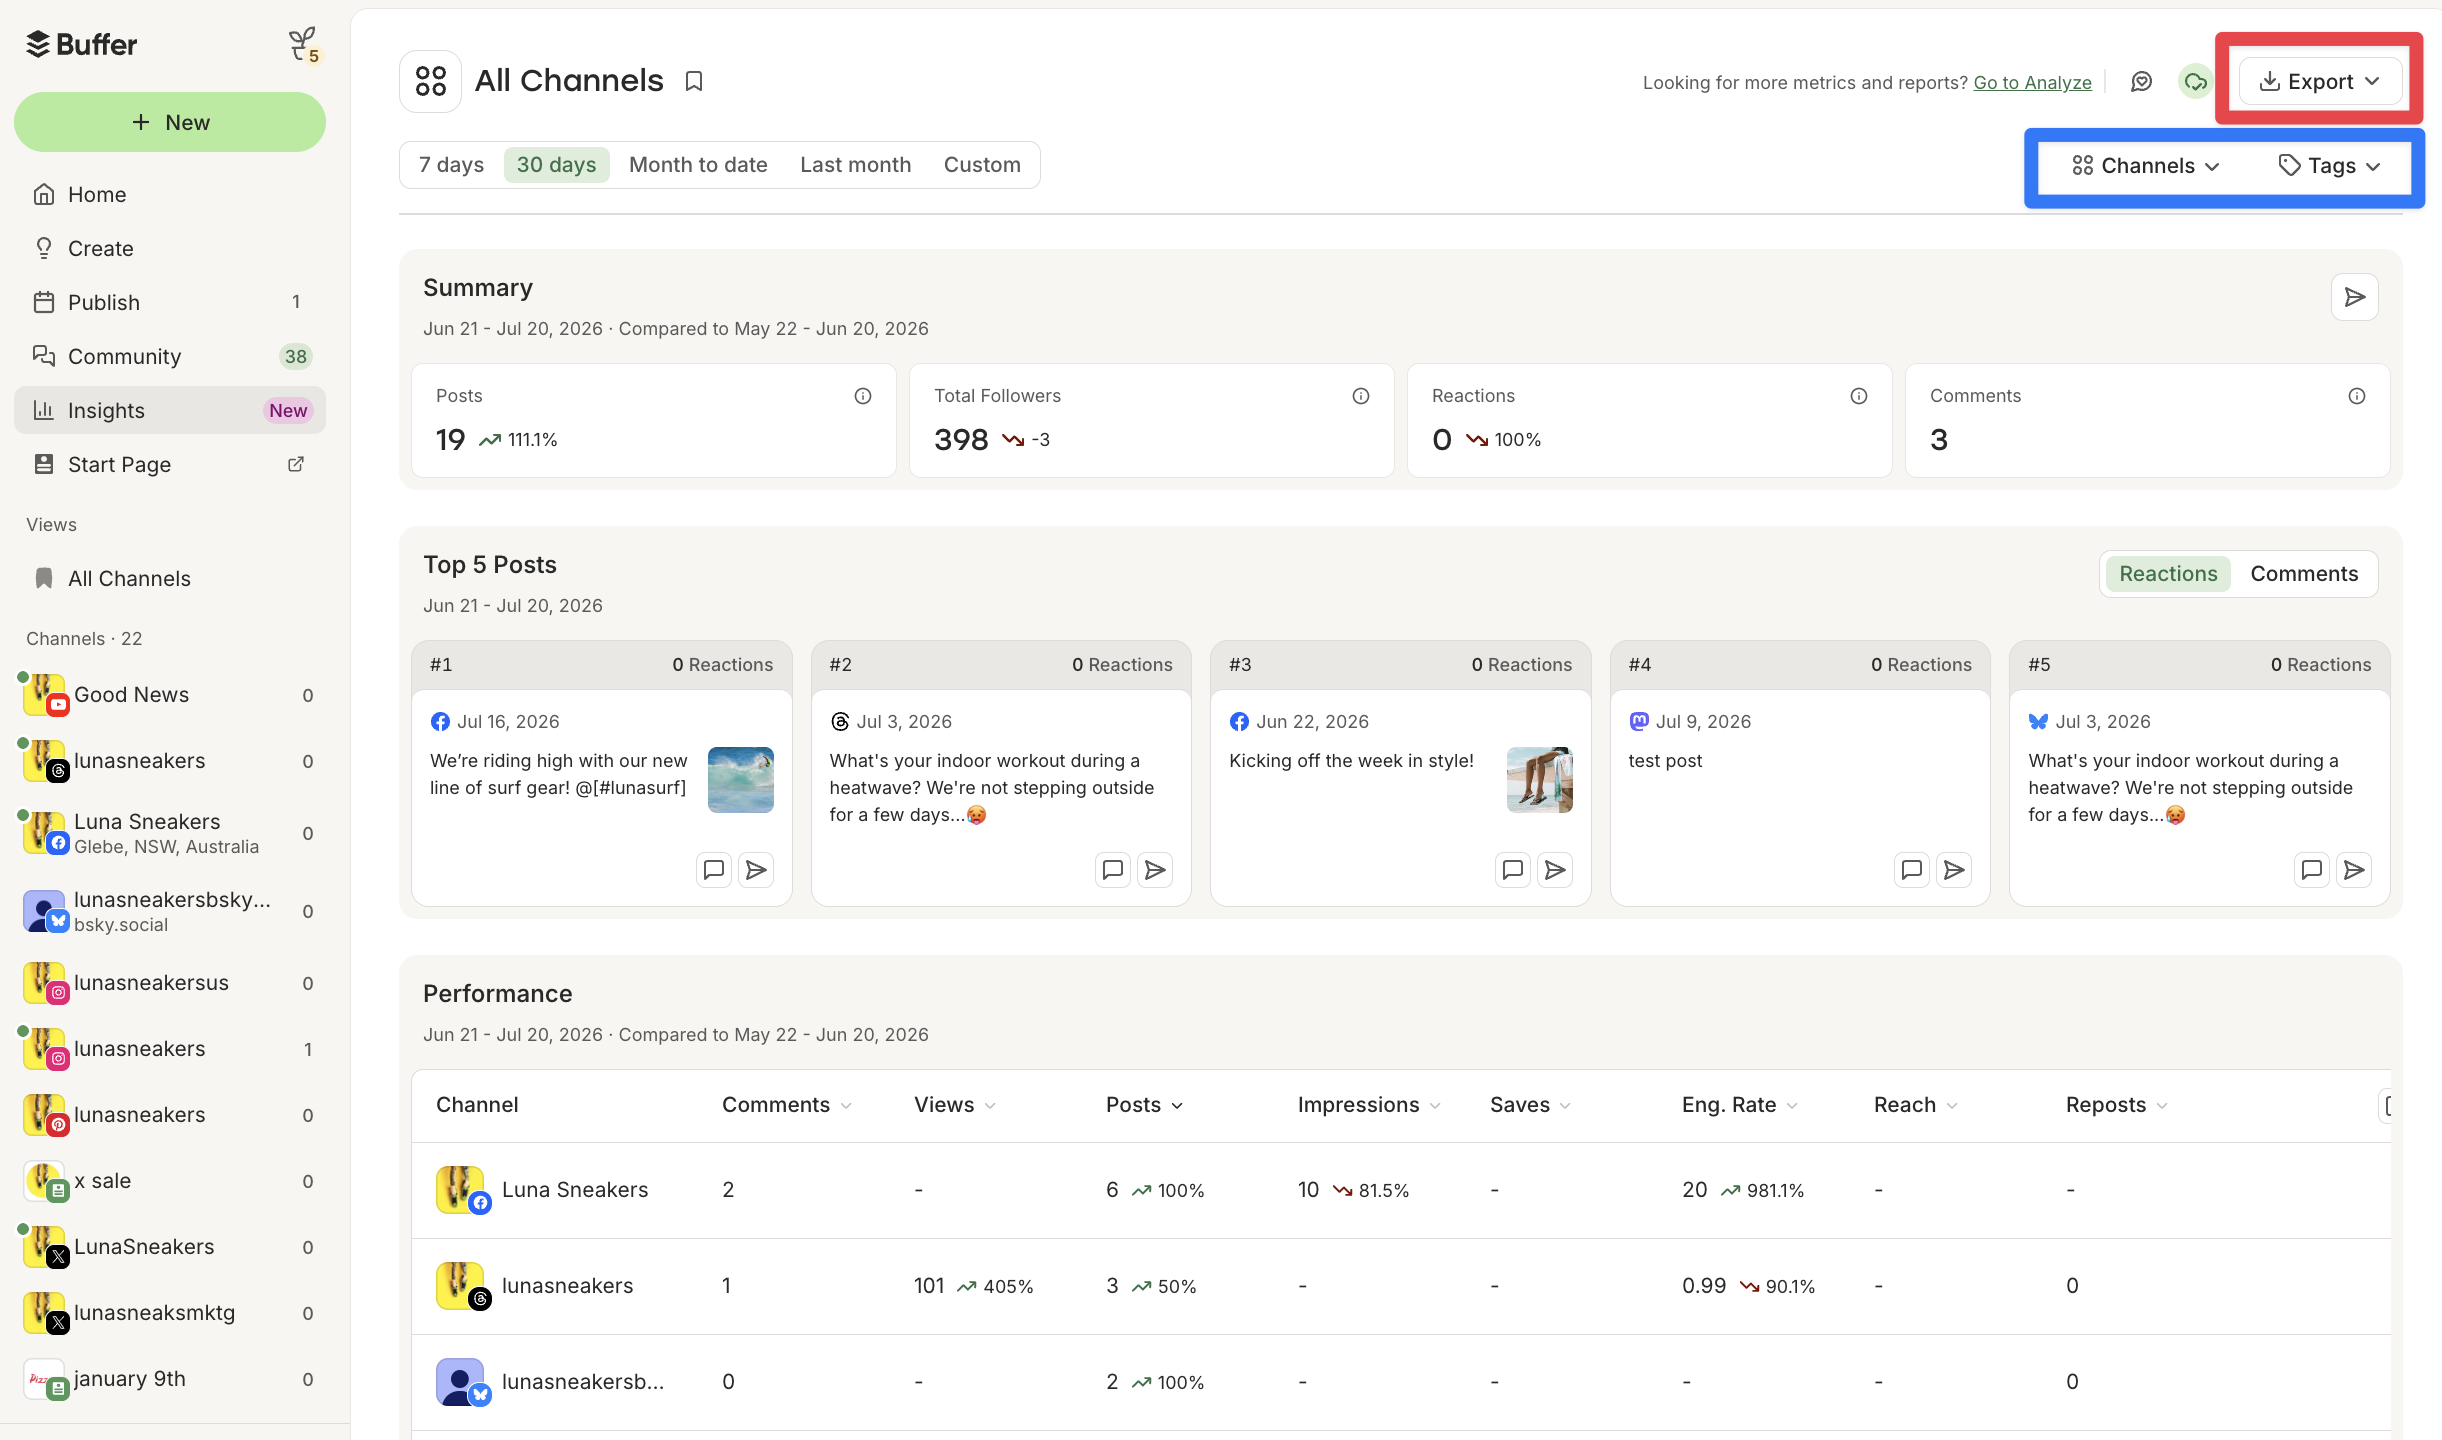The image size is (2442, 1440).
Task: Follow the Go to Analyze link
Action: click(2032, 82)
